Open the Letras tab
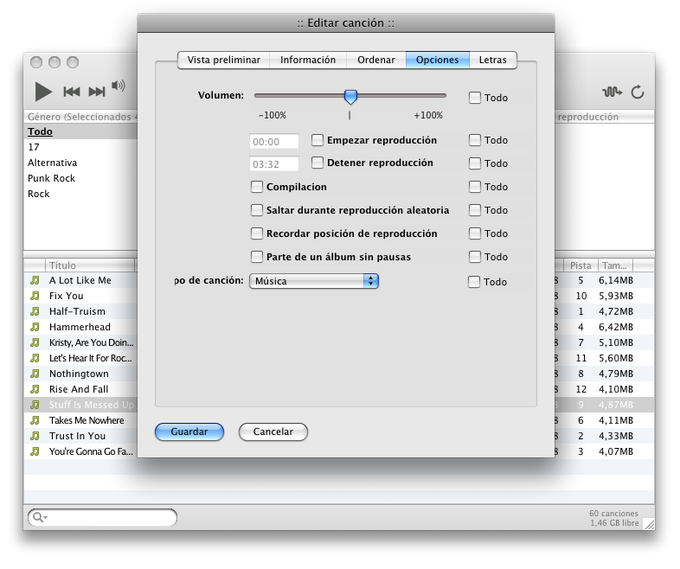The width and height of the screenshot is (680, 569). (x=493, y=60)
